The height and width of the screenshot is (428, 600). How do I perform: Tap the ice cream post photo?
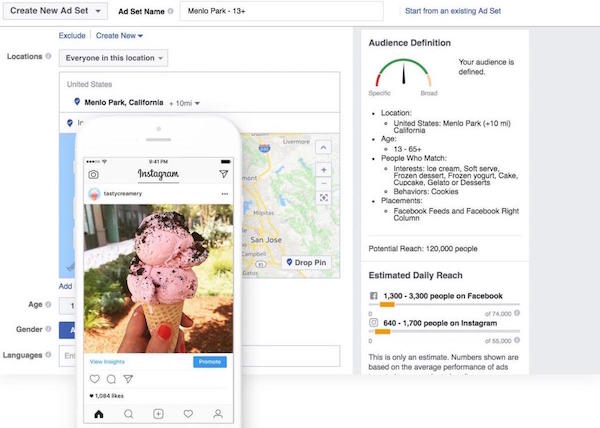158,278
